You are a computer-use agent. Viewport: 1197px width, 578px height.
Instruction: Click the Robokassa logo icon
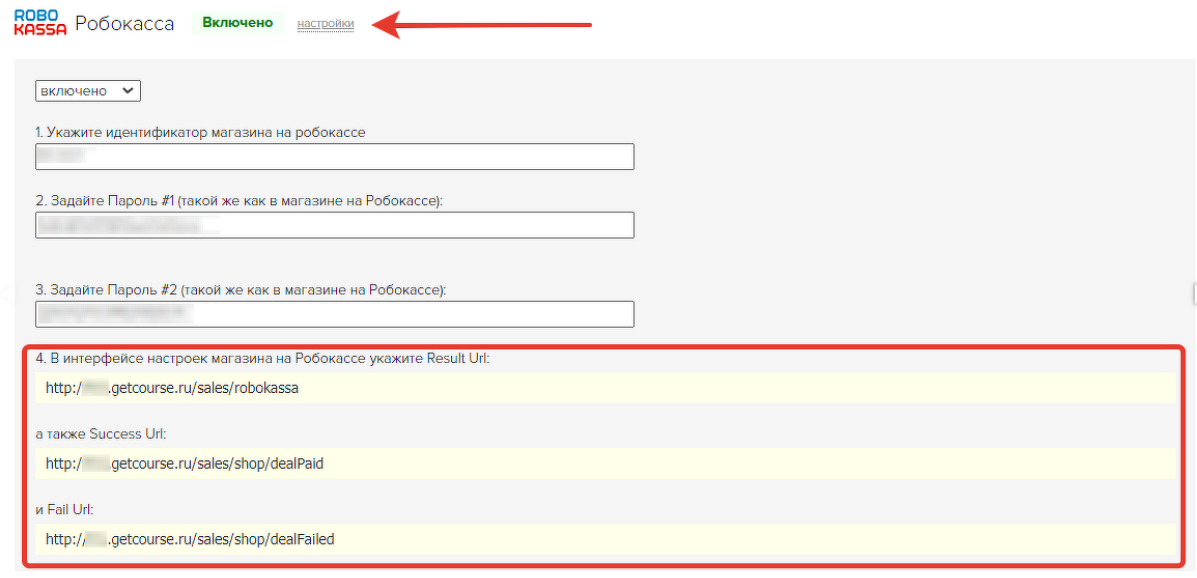(x=40, y=23)
